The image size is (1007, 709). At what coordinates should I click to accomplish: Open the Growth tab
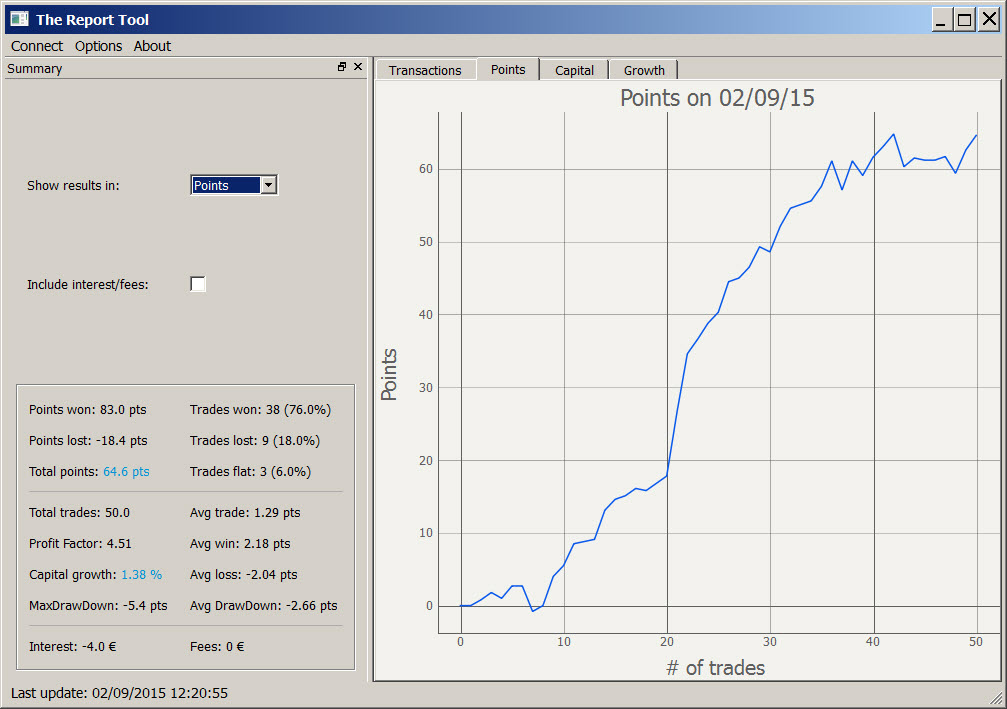point(644,70)
